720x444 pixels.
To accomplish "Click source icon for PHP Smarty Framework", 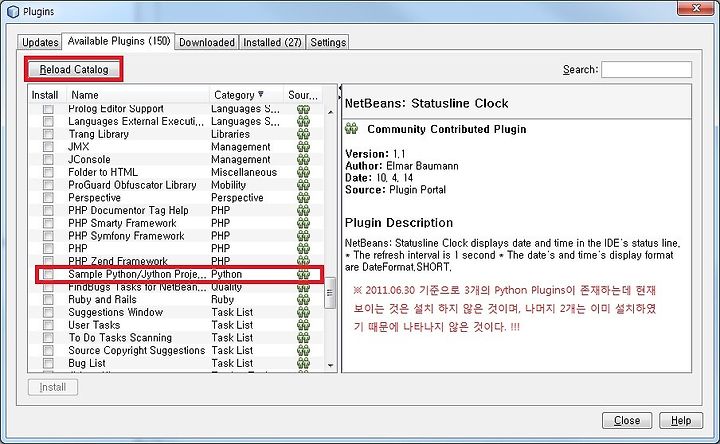I will 304,223.
